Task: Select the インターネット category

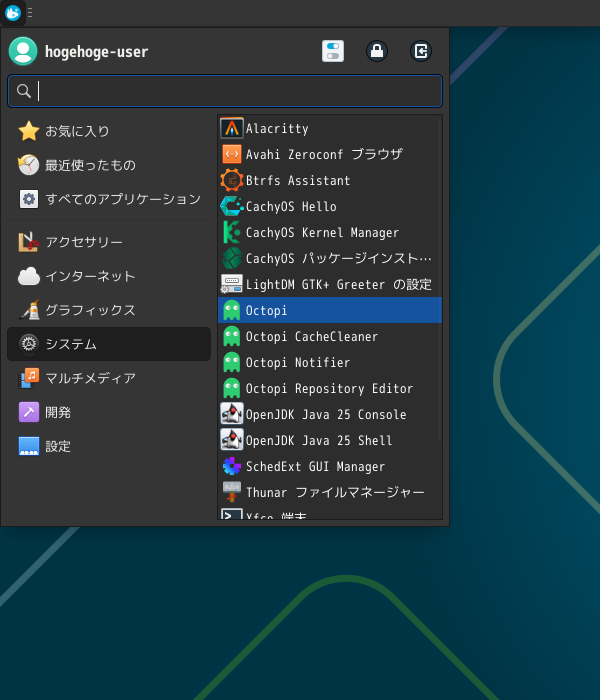Action: (x=109, y=276)
